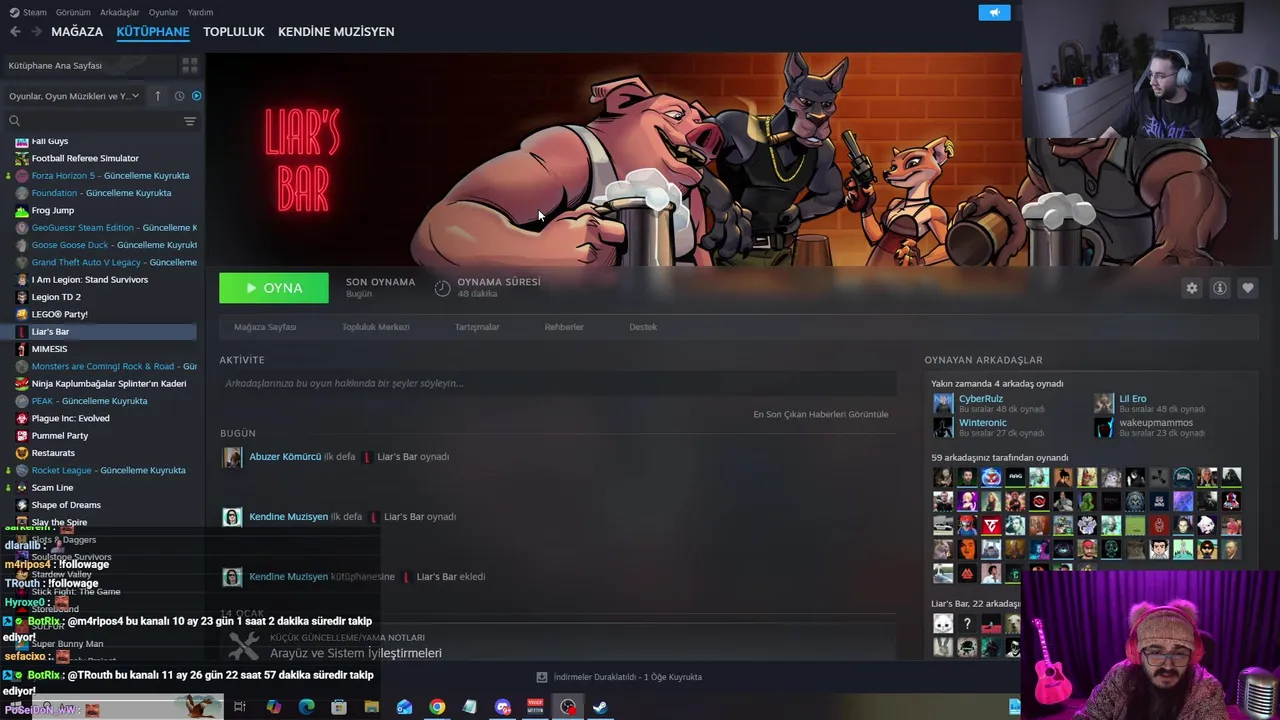Open Topluluk Merkezi link

(x=376, y=327)
